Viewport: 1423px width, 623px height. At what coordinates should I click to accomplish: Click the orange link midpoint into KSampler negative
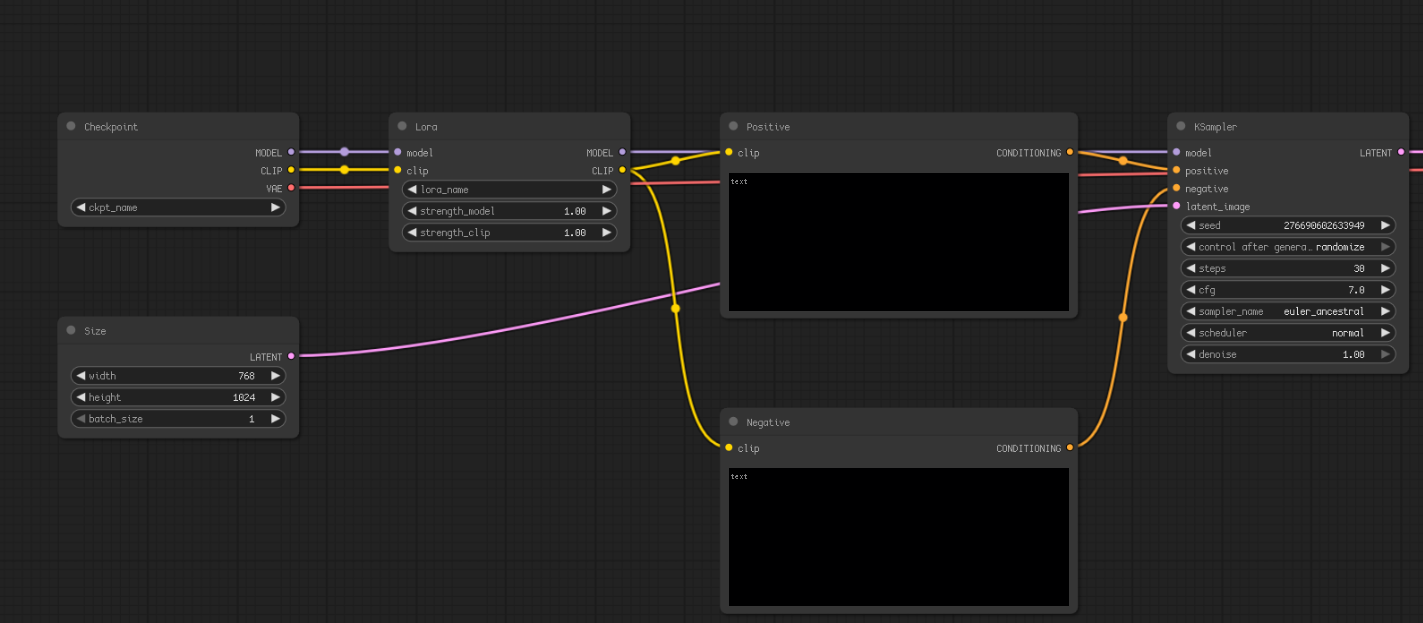[1123, 317]
